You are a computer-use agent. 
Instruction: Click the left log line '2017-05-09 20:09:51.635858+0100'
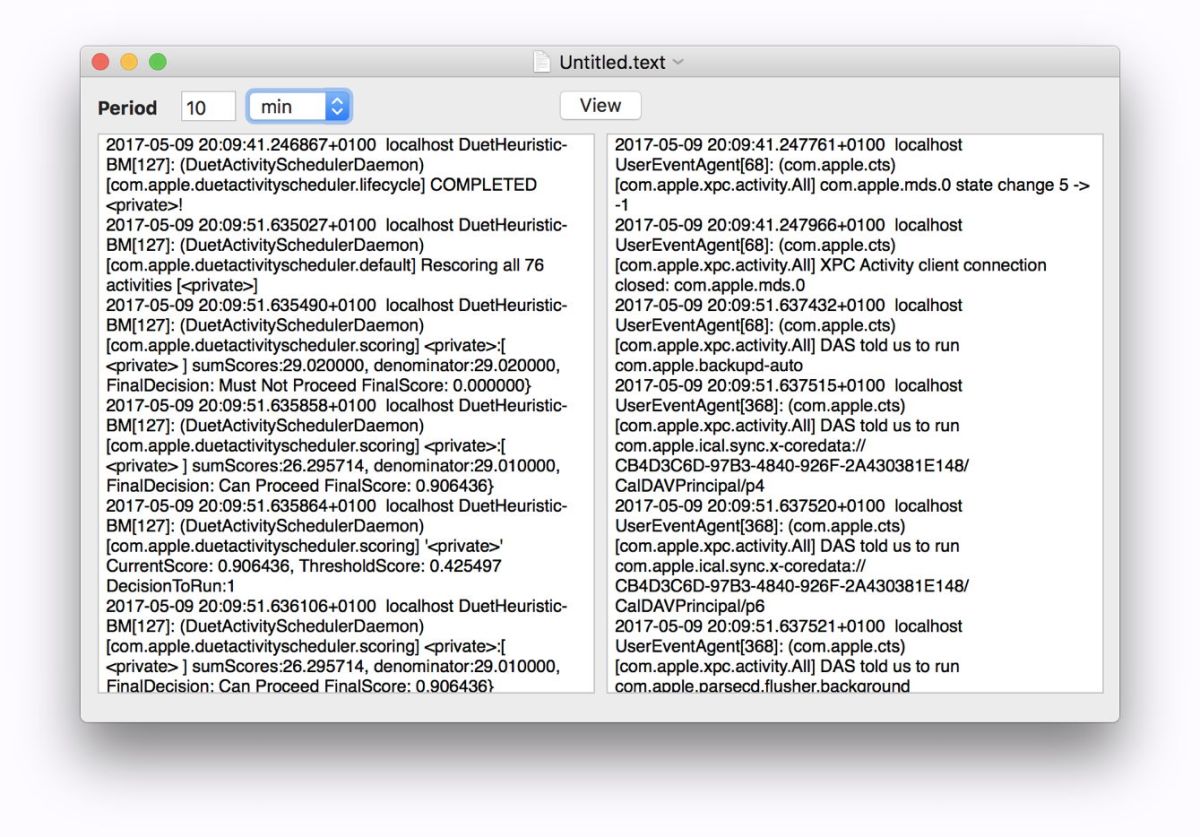241,406
